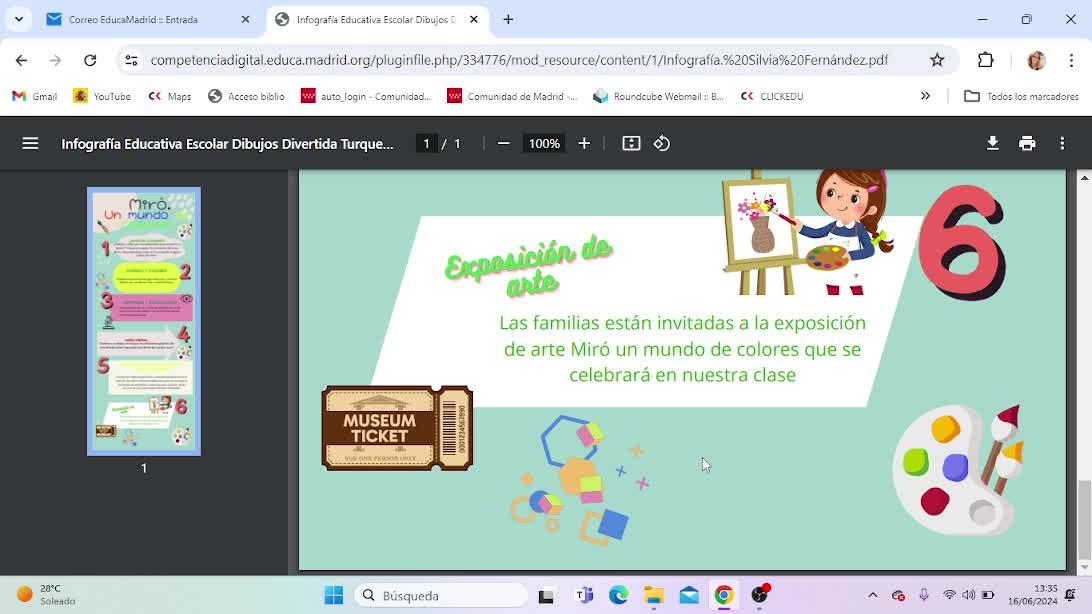Open the weather widget 28°C Soleado
Screen dimensions: 1092x614
click(47, 595)
